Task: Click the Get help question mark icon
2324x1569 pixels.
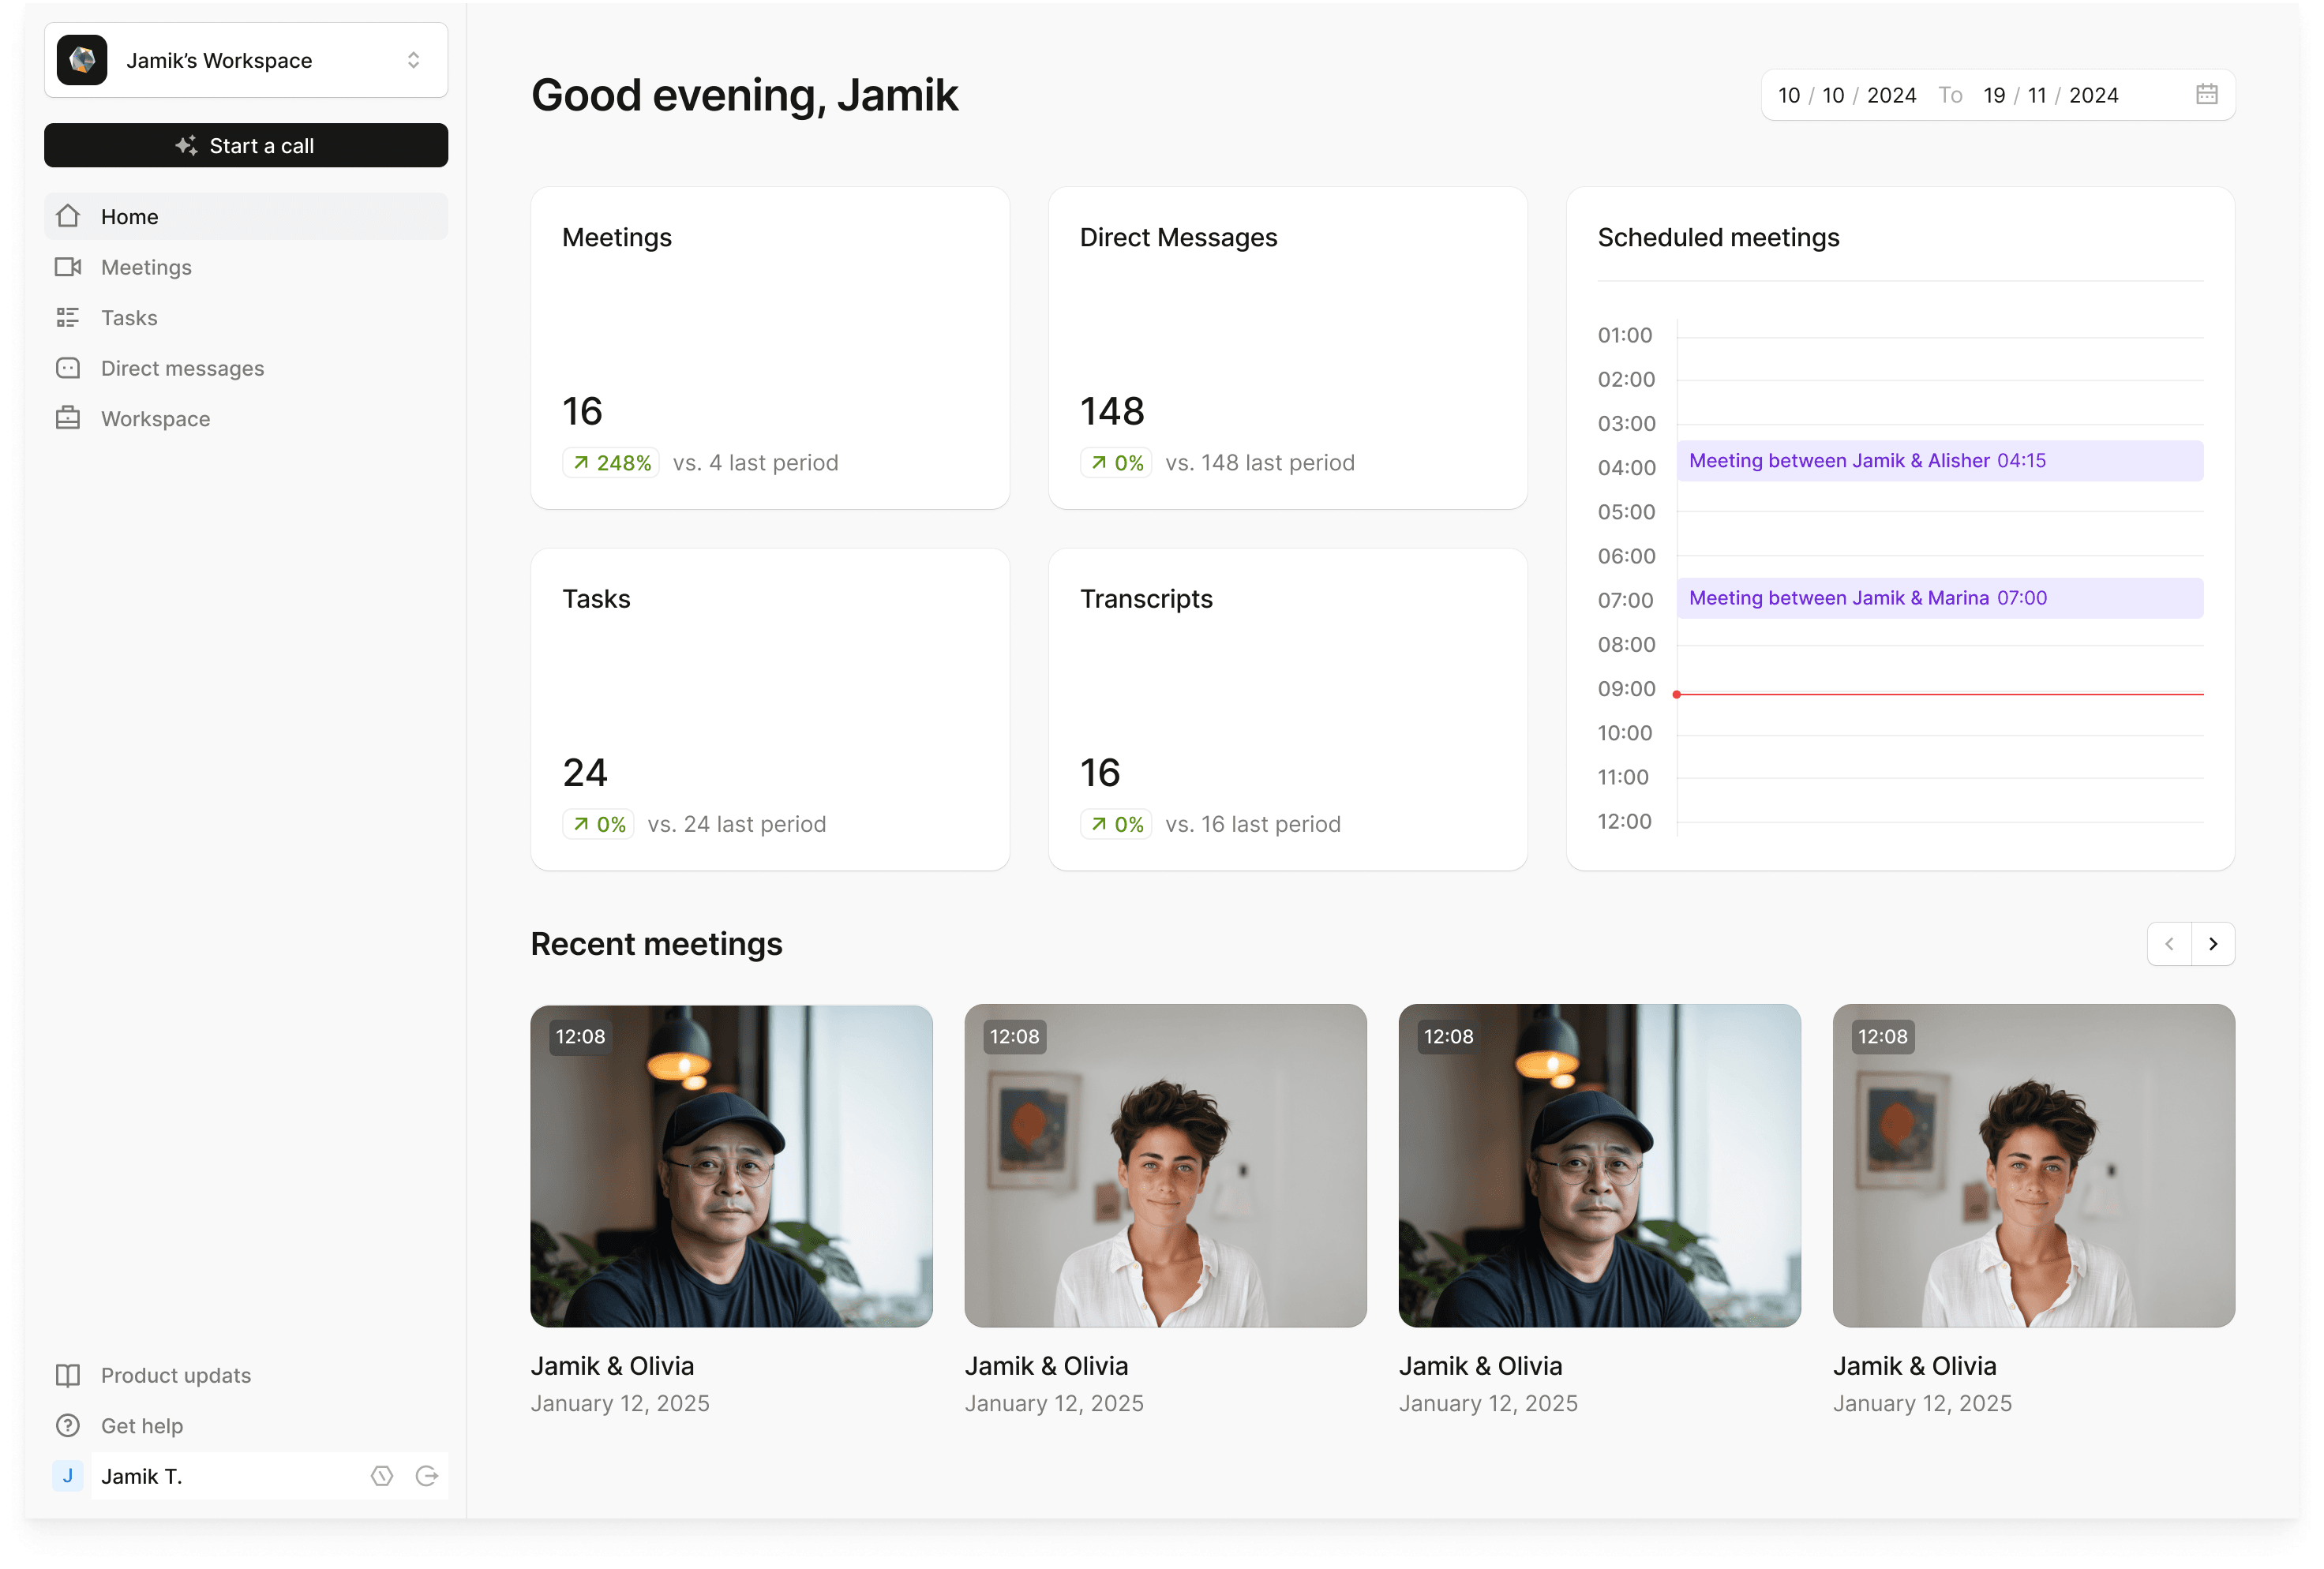Action: coord(67,1426)
